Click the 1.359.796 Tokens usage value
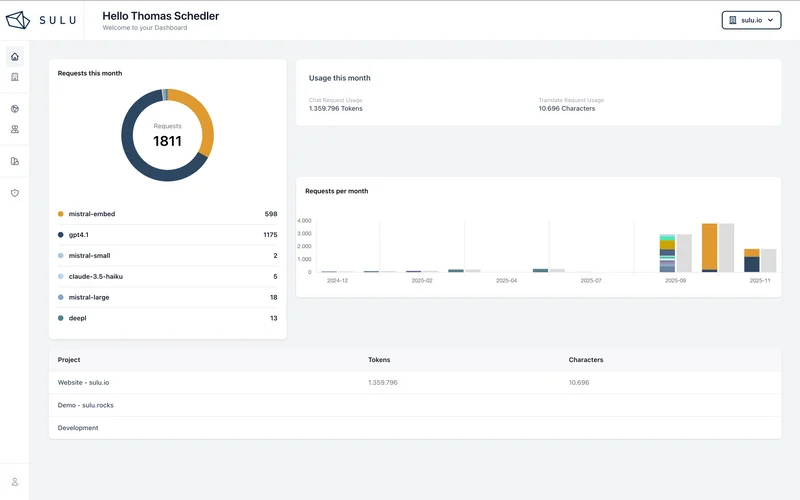 point(336,109)
